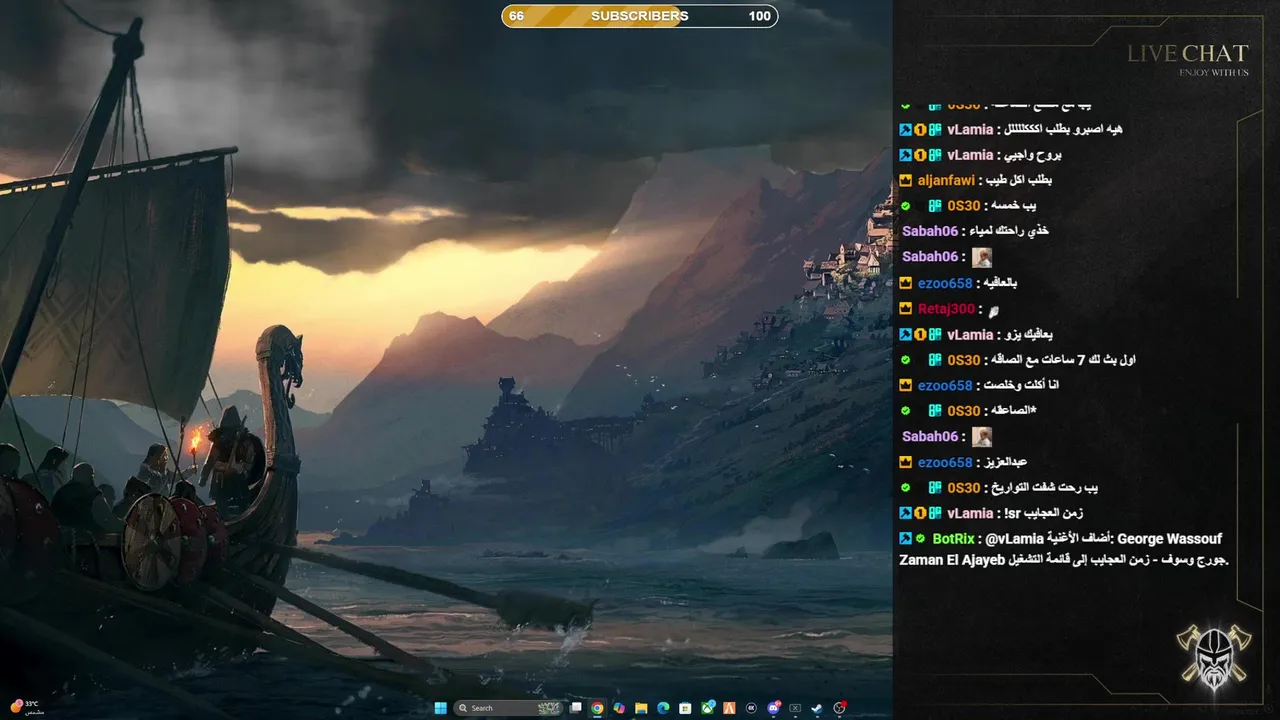Click aljanfawi's message 'بطلب اكل طيب'
The height and width of the screenshot is (720, 1280).
tap(1018, 181)
